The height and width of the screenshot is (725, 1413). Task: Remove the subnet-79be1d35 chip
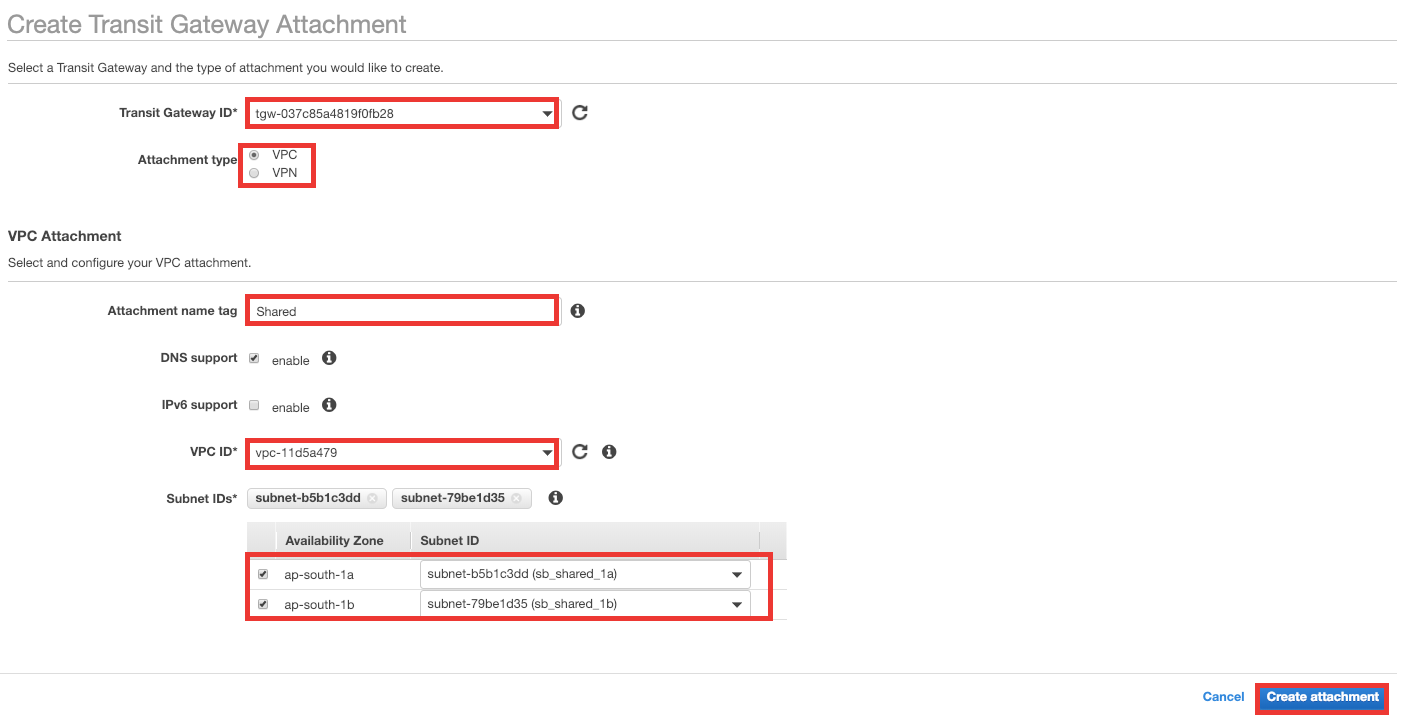[518, 498]
